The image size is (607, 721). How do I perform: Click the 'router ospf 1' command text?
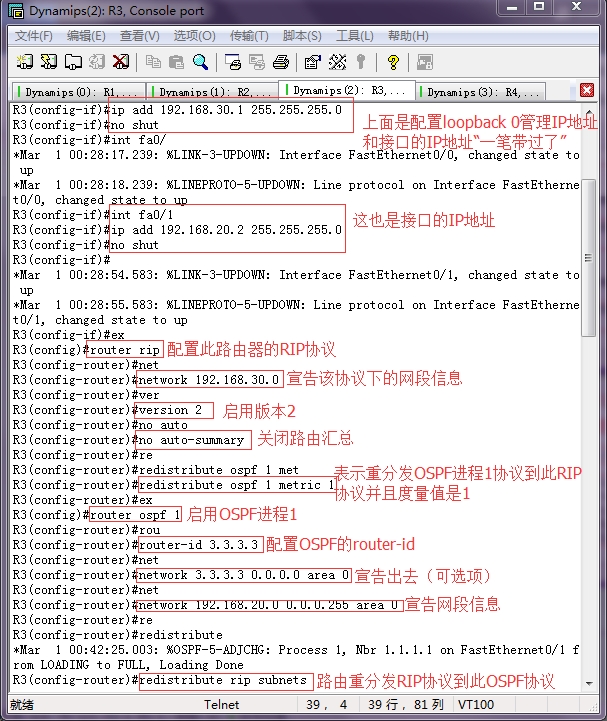(135, 515)
